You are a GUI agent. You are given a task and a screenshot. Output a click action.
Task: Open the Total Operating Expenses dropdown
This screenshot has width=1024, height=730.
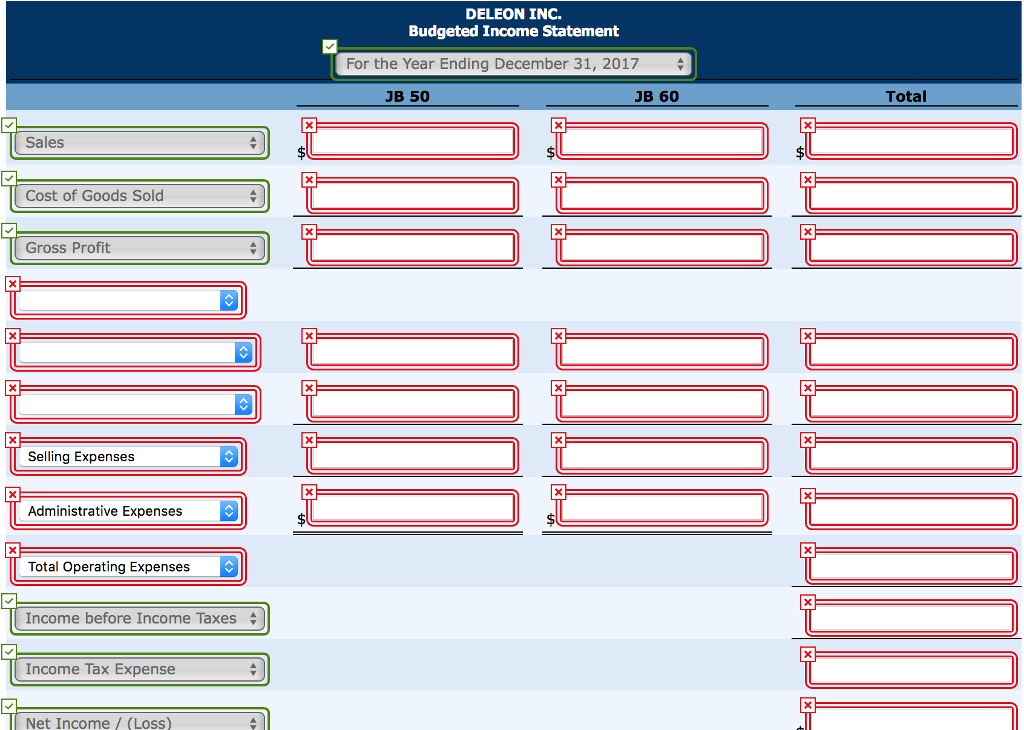[x=128, y=567]
